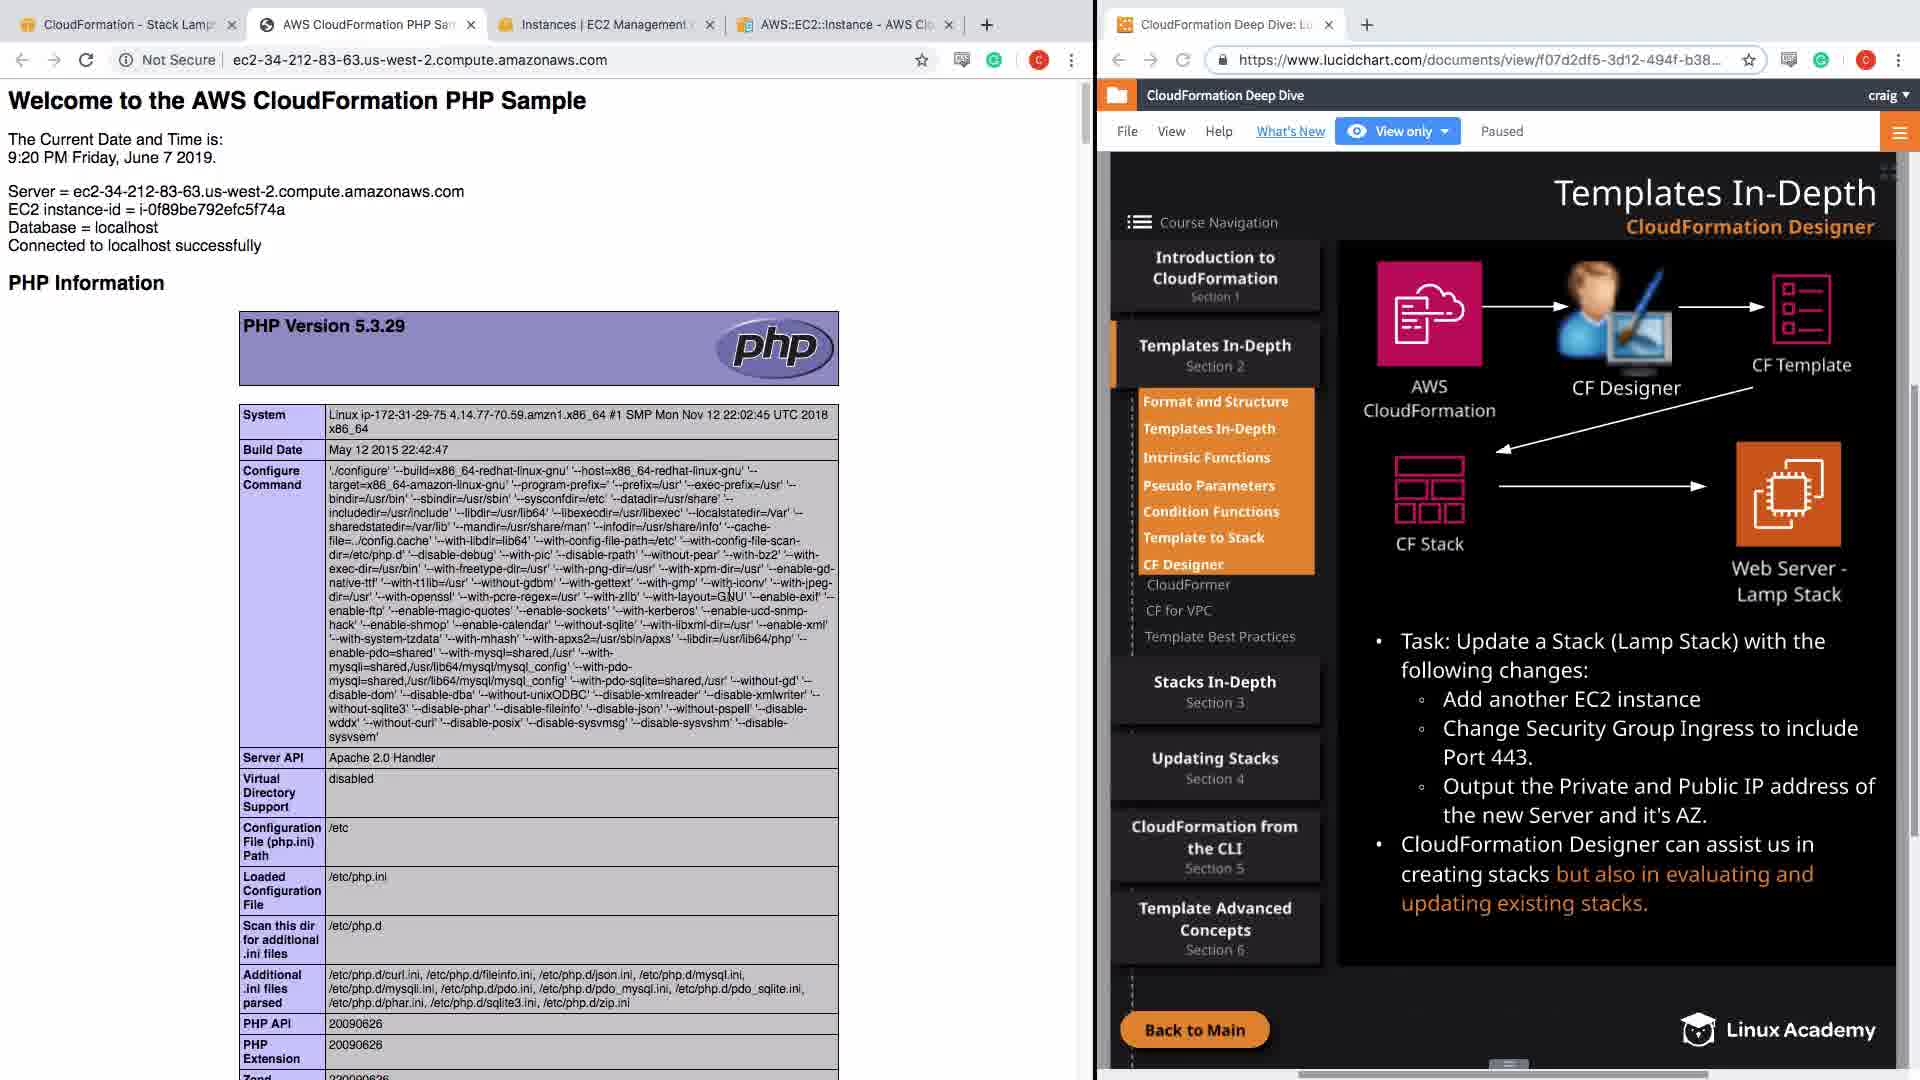Click the CF Template checklist icon
1920x1080 pixels.
point(1800,310)
